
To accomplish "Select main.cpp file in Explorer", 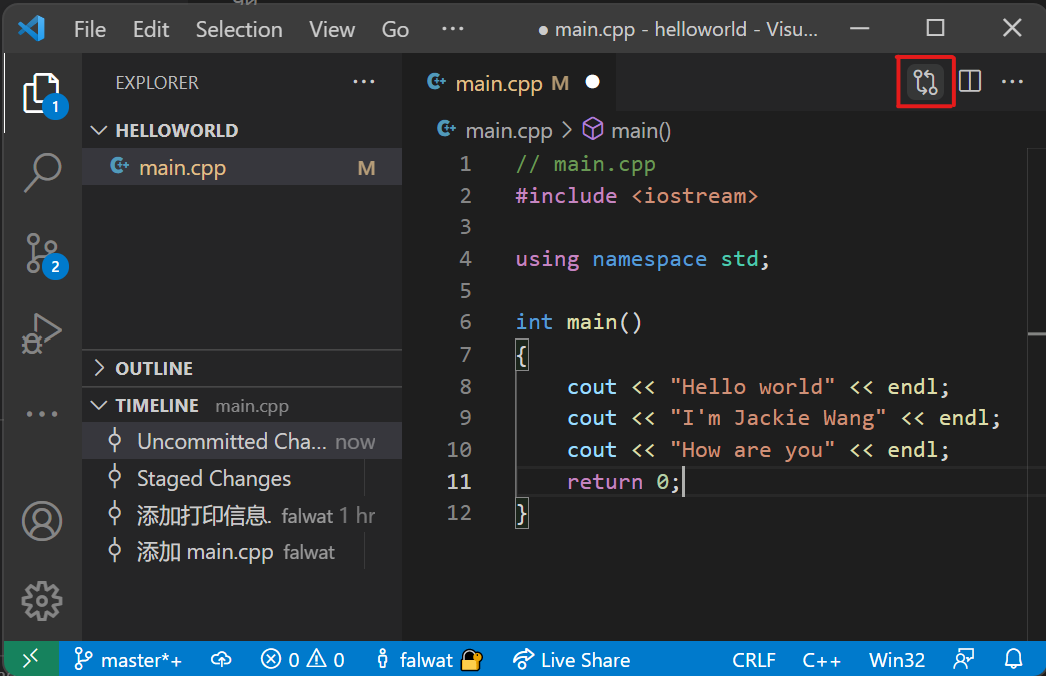I will 182,168.
